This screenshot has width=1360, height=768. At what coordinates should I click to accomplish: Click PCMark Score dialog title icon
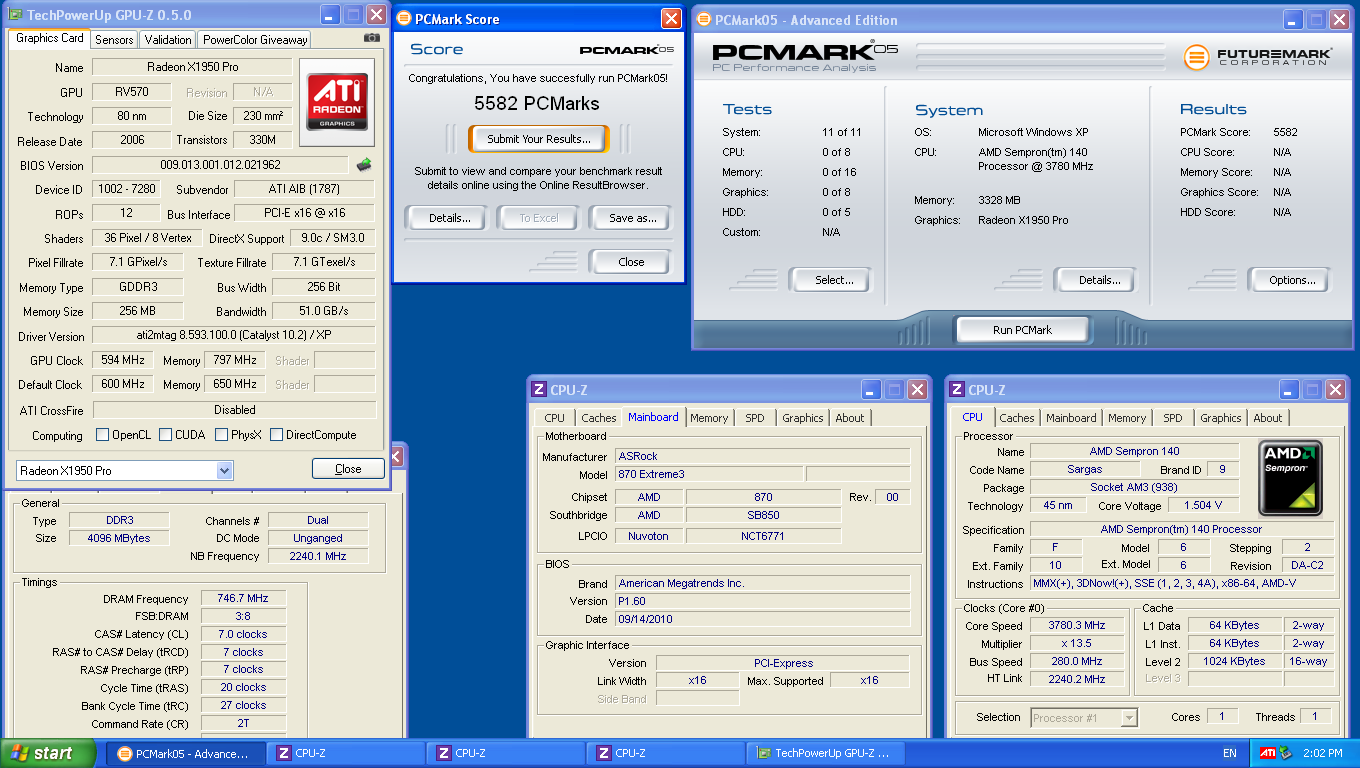(403, 18)
